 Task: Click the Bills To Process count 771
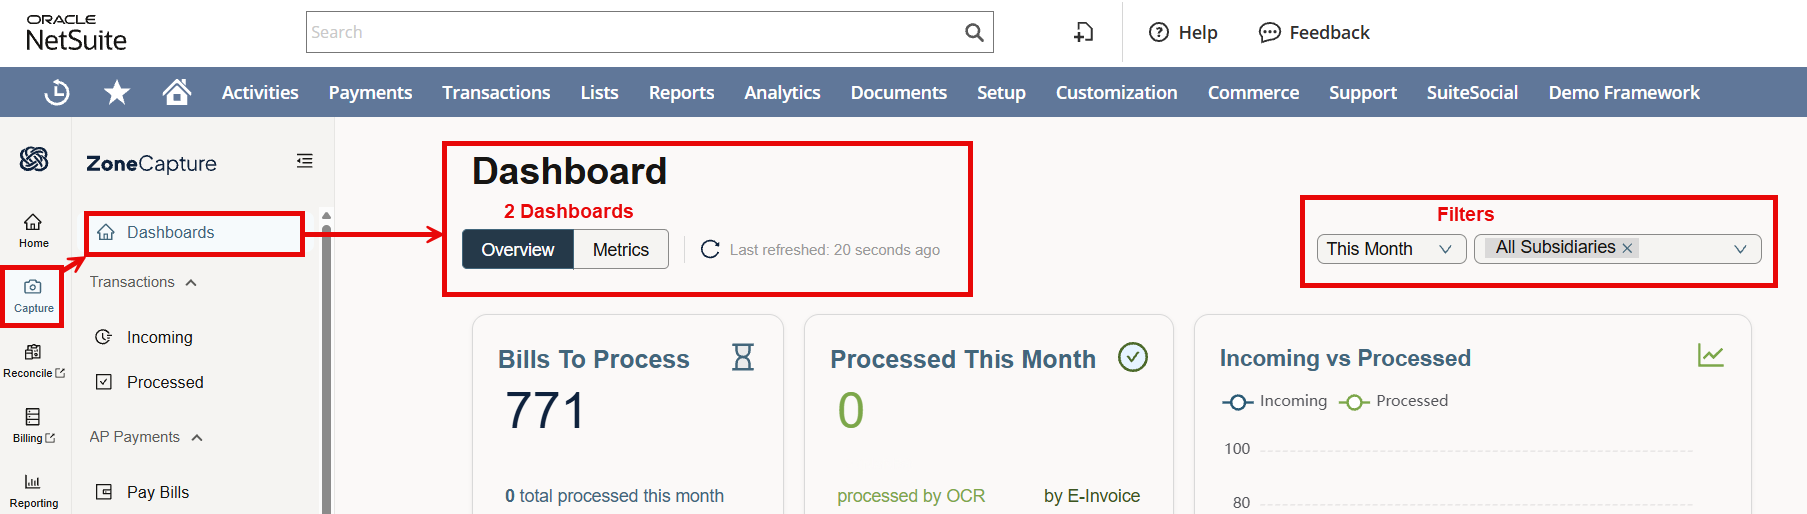pyautogui.click(x=545, y=410)
